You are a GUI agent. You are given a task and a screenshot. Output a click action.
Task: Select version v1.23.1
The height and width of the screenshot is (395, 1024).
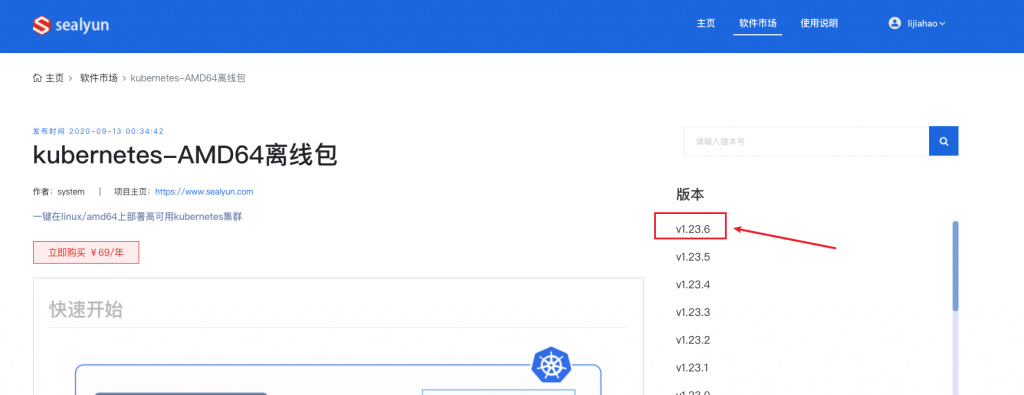(x=692, y=368)
